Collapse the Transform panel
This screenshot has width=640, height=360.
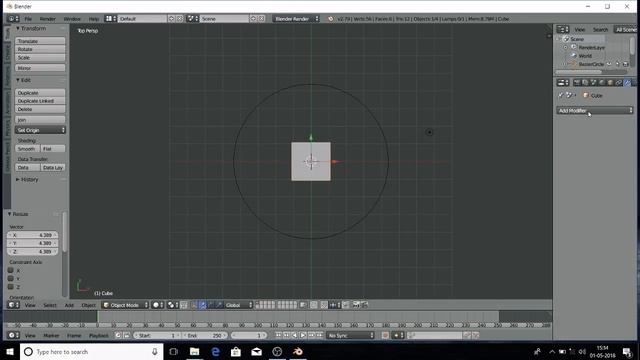[18, 29]
